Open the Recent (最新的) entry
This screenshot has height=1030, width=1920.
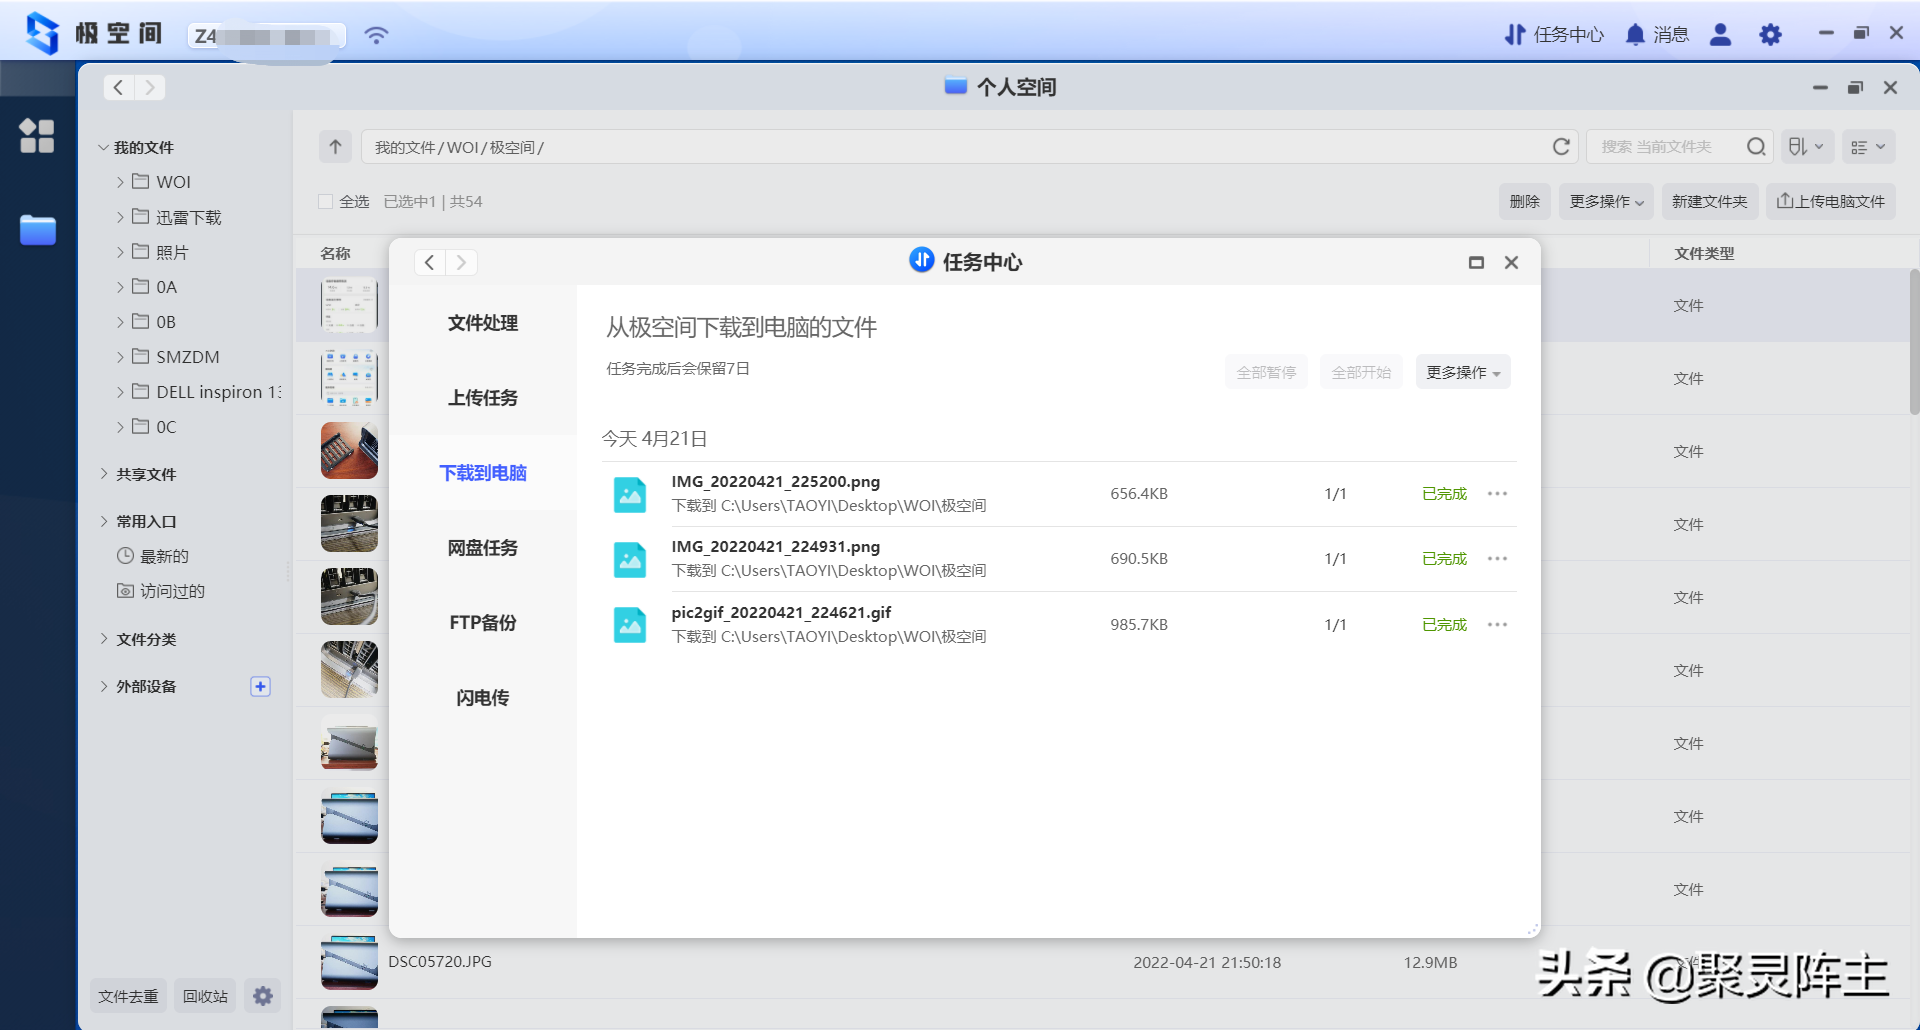click(x=152, y=556)
